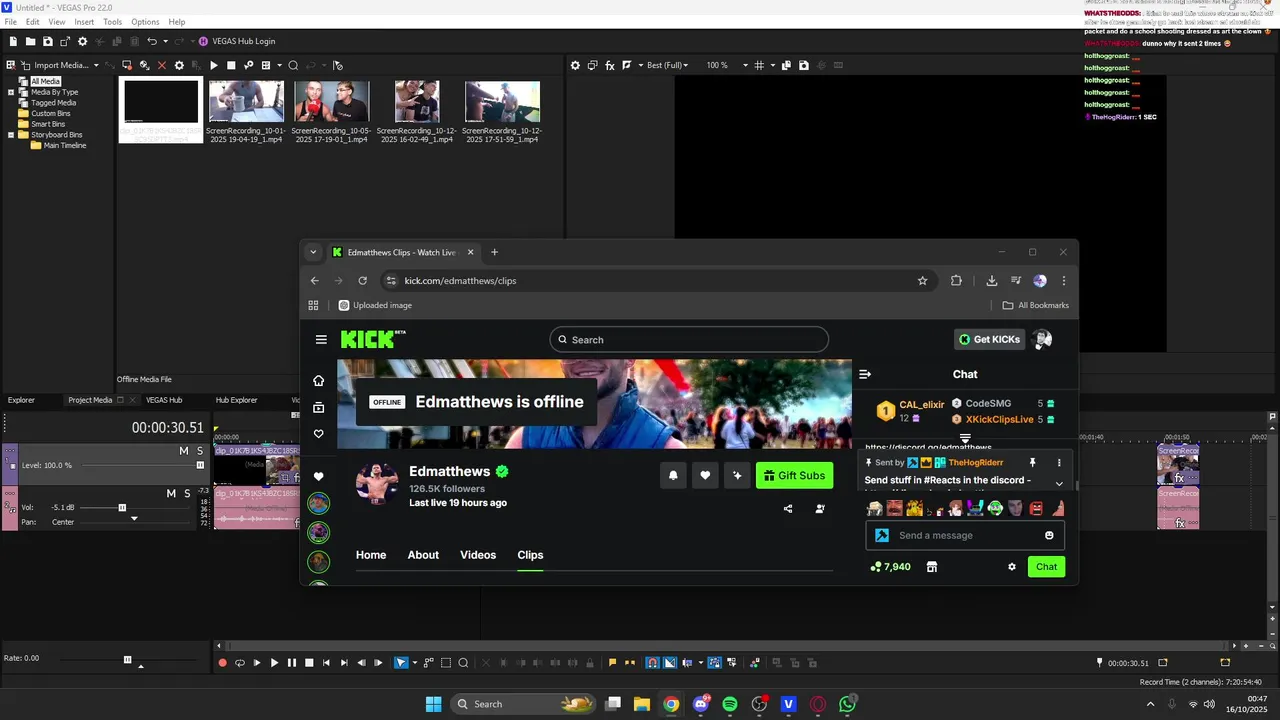1280x720 pixels.
Task: Click audio track Vol slider handle
Action: (x=122, y=507)
